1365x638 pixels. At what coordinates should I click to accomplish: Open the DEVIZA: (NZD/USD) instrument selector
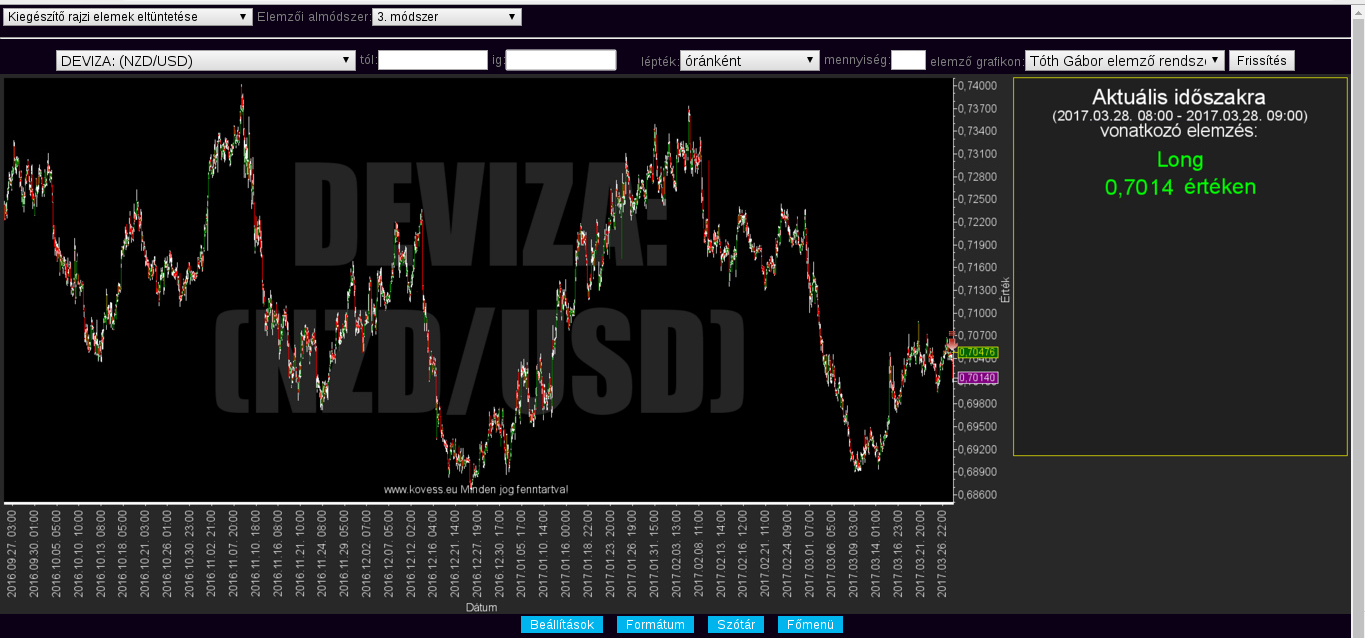click(206, 61)
